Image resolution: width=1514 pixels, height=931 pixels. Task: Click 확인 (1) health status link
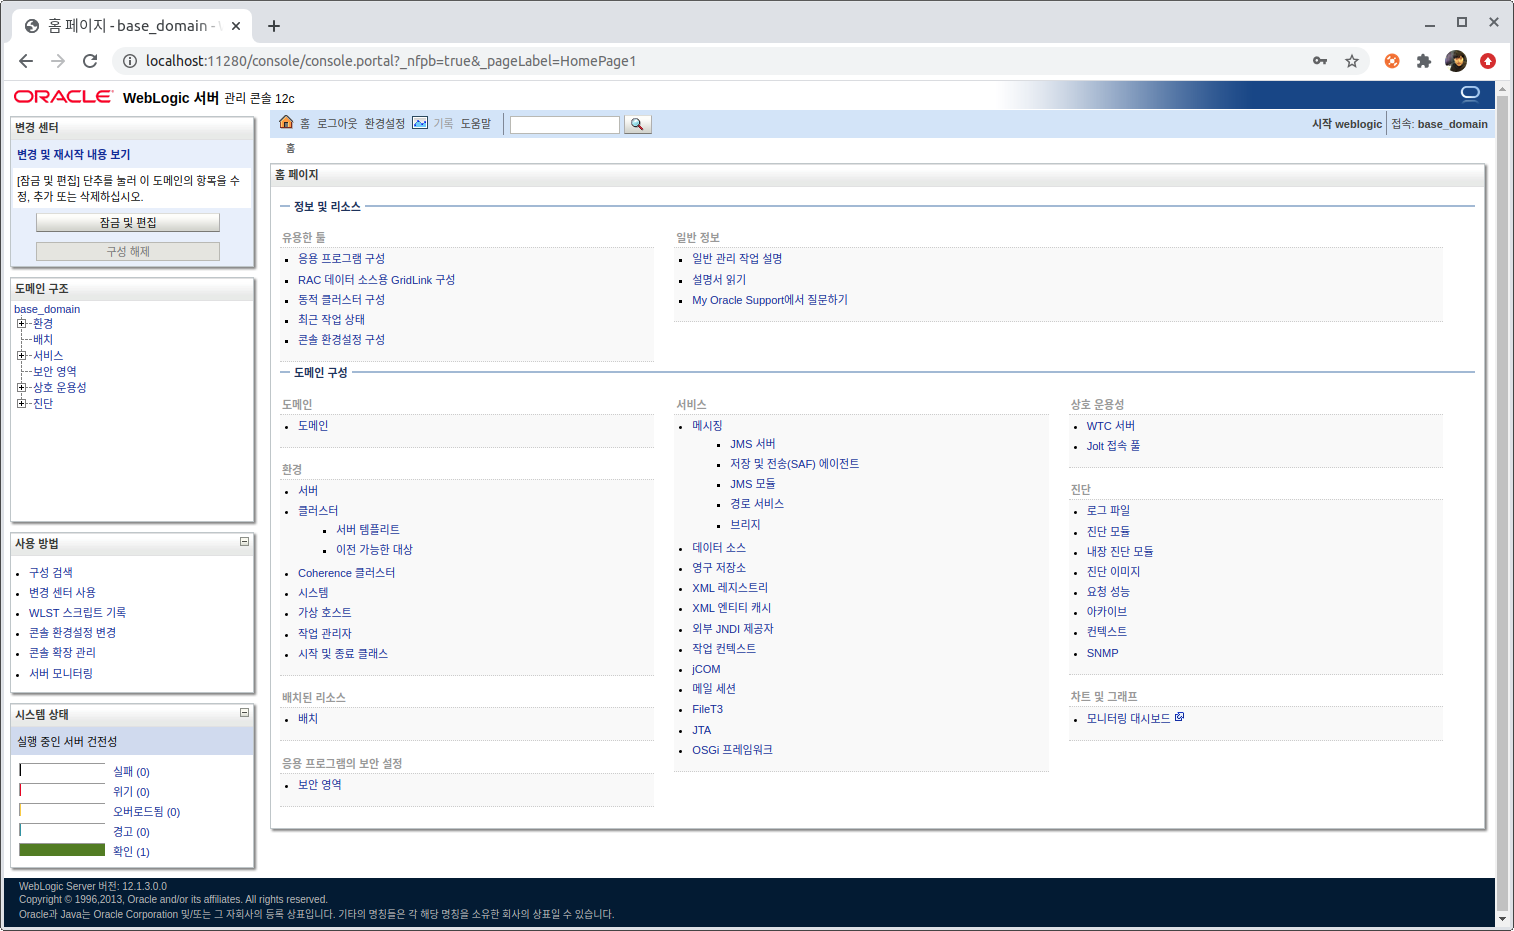131,852
